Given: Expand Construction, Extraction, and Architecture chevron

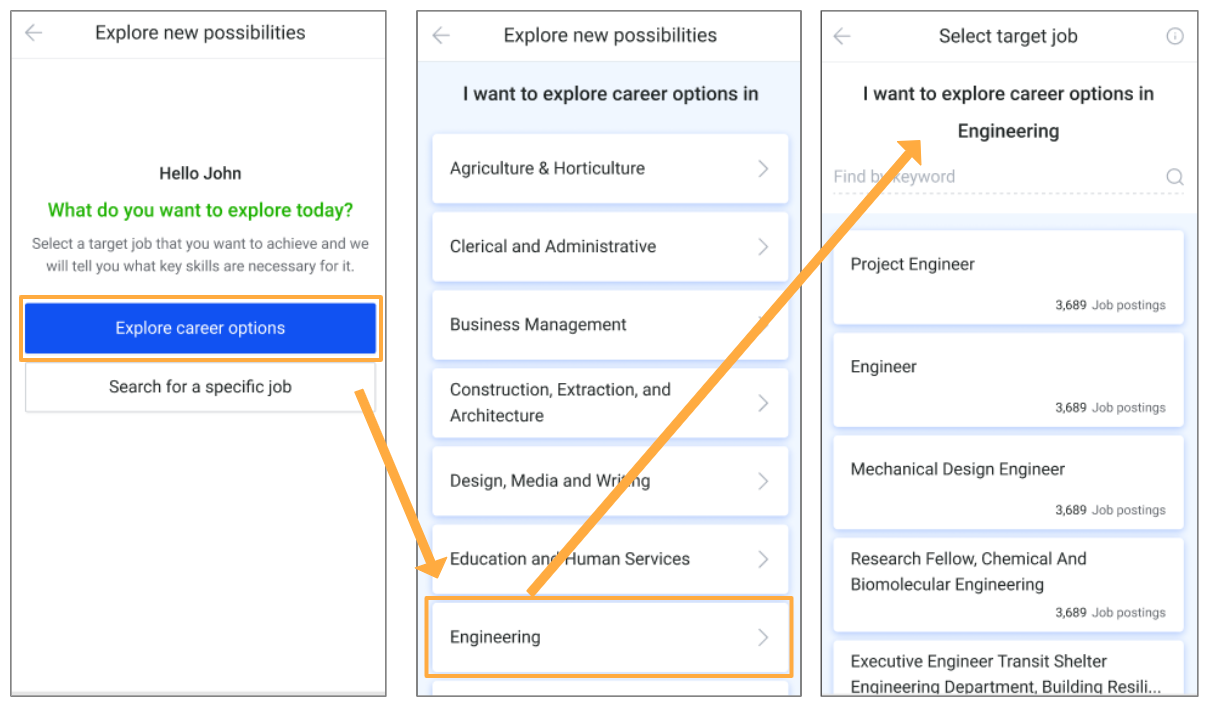Looking at the screenshot, I should pyautogui.click(x=763, y=403).
